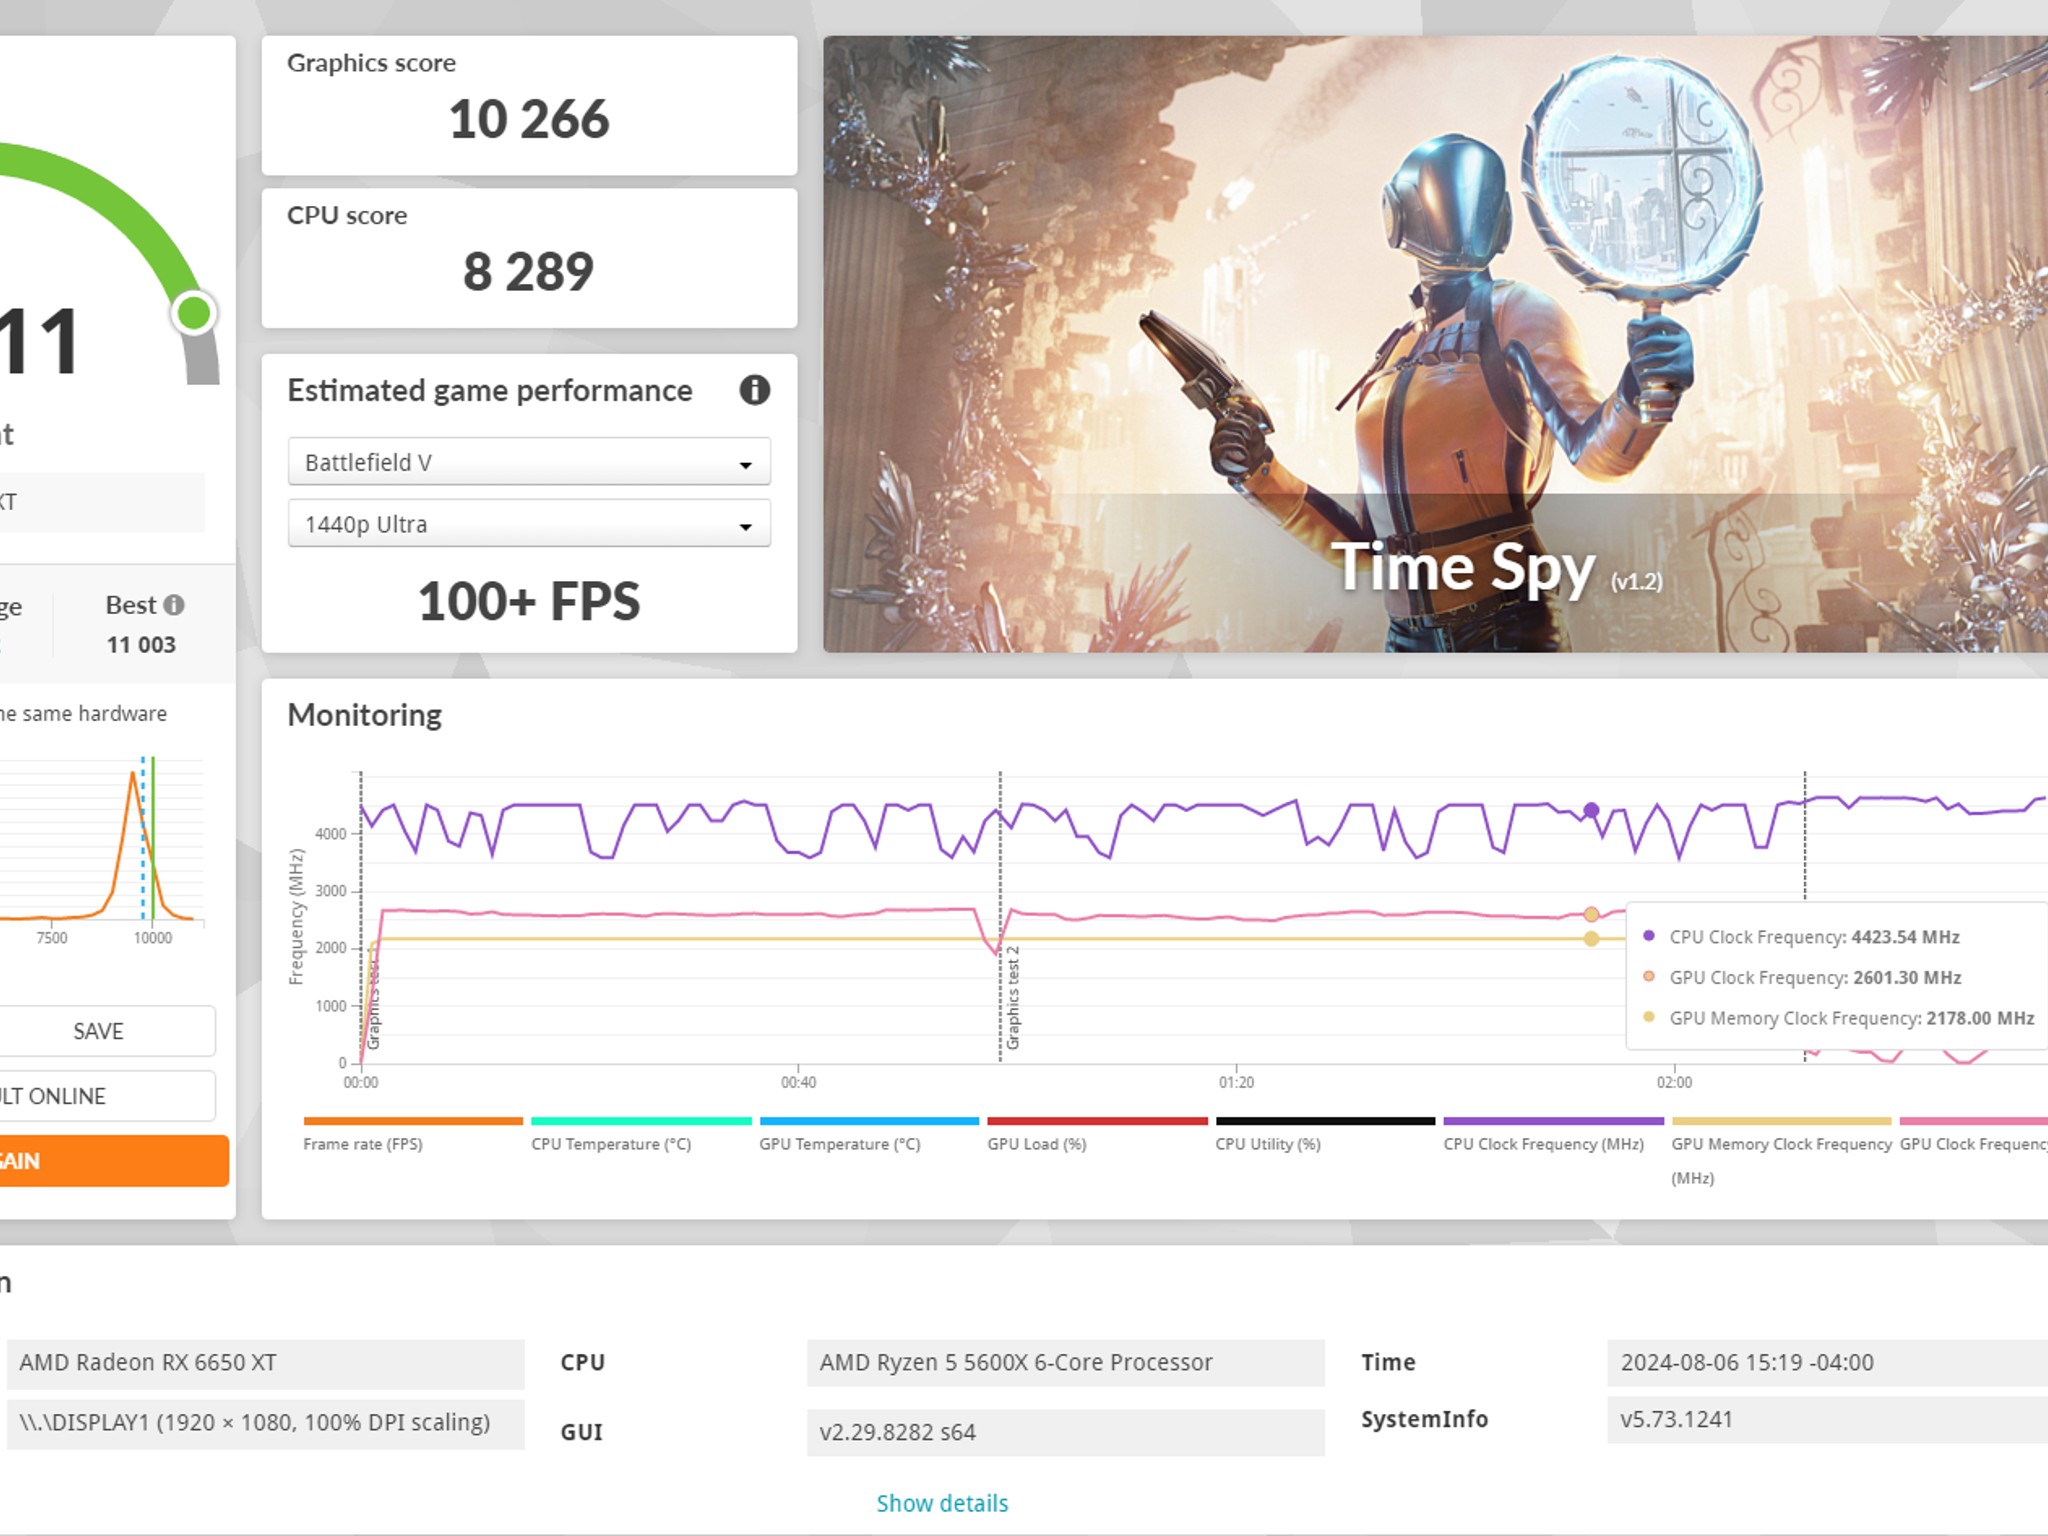This screenshot has height=1536, width=2048.
Task: Toggle GPU Temperature (°C) legend swatch
Action: tap(869, 1121)
